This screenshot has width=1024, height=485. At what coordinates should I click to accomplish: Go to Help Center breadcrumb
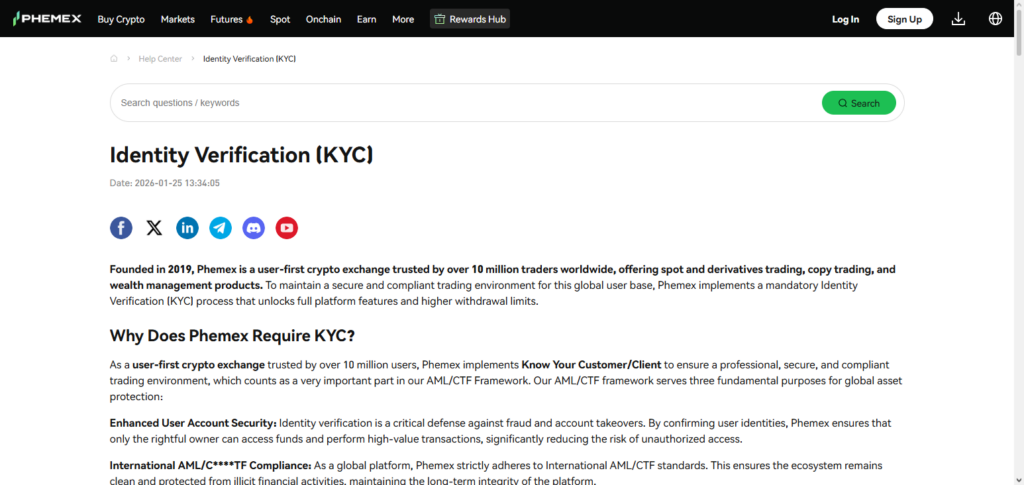[160, 59]
